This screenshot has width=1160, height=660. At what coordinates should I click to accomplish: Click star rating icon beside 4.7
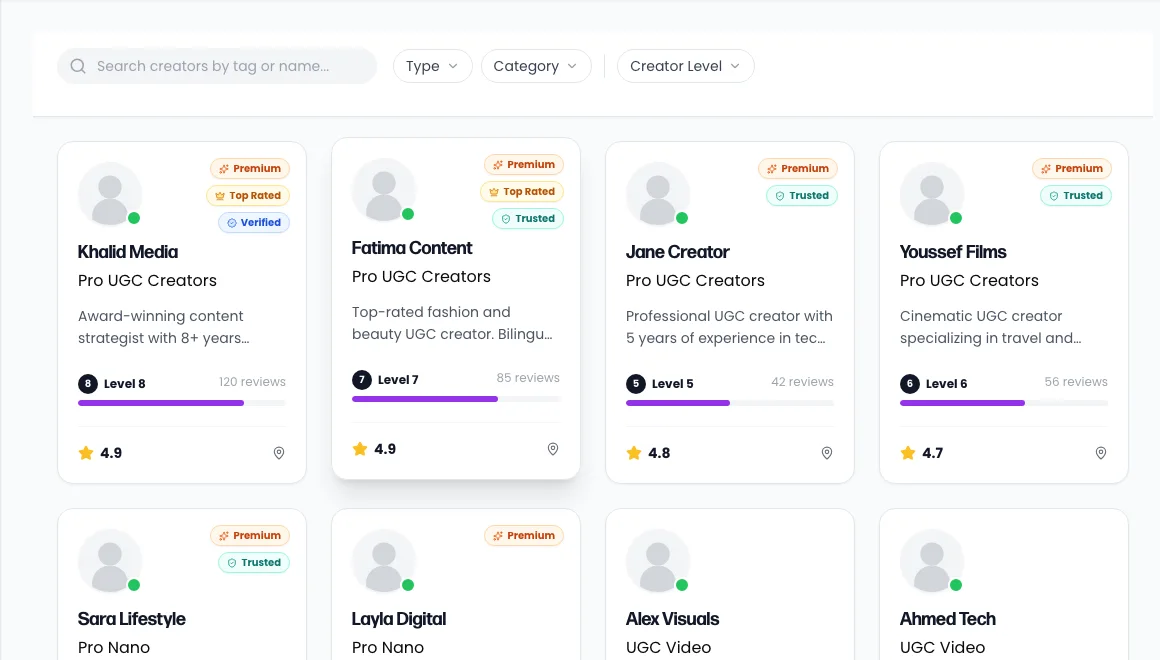(908, 453)
